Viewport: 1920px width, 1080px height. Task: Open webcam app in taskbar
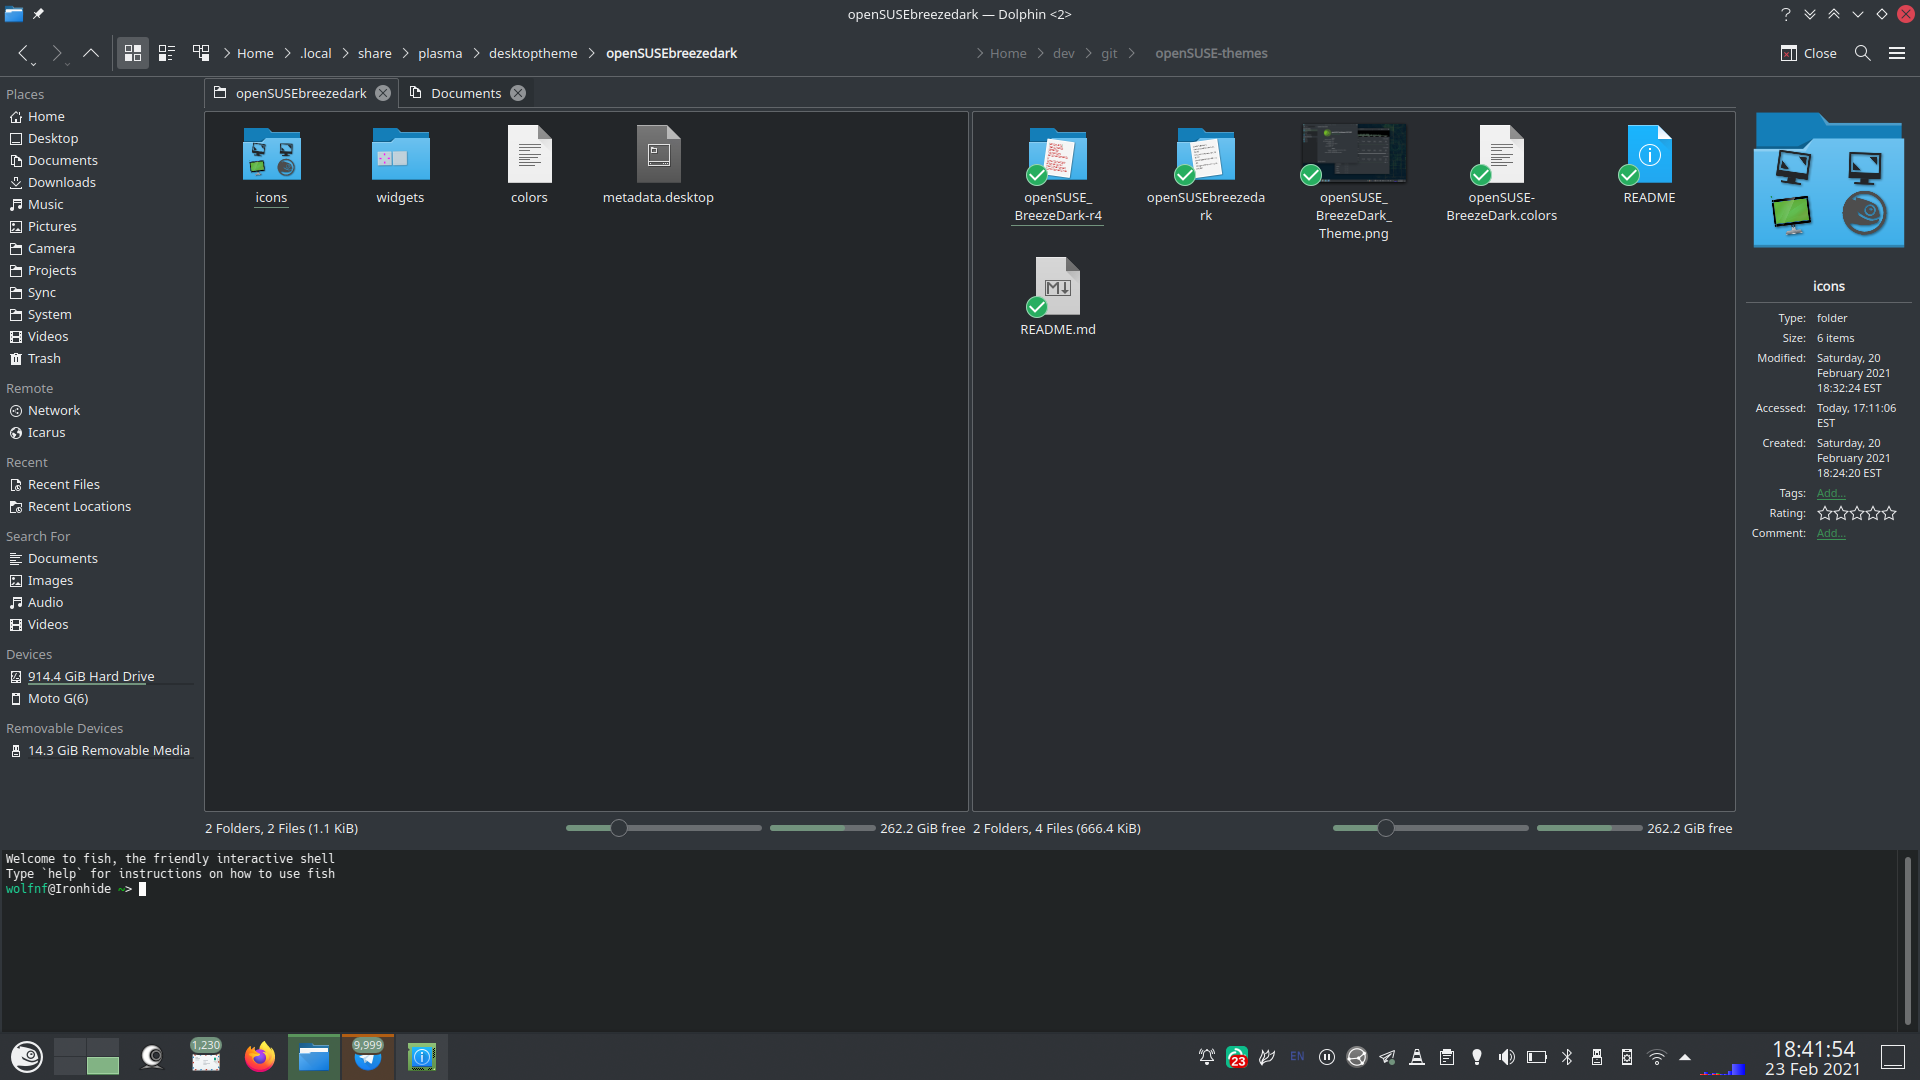point(152,1057)
